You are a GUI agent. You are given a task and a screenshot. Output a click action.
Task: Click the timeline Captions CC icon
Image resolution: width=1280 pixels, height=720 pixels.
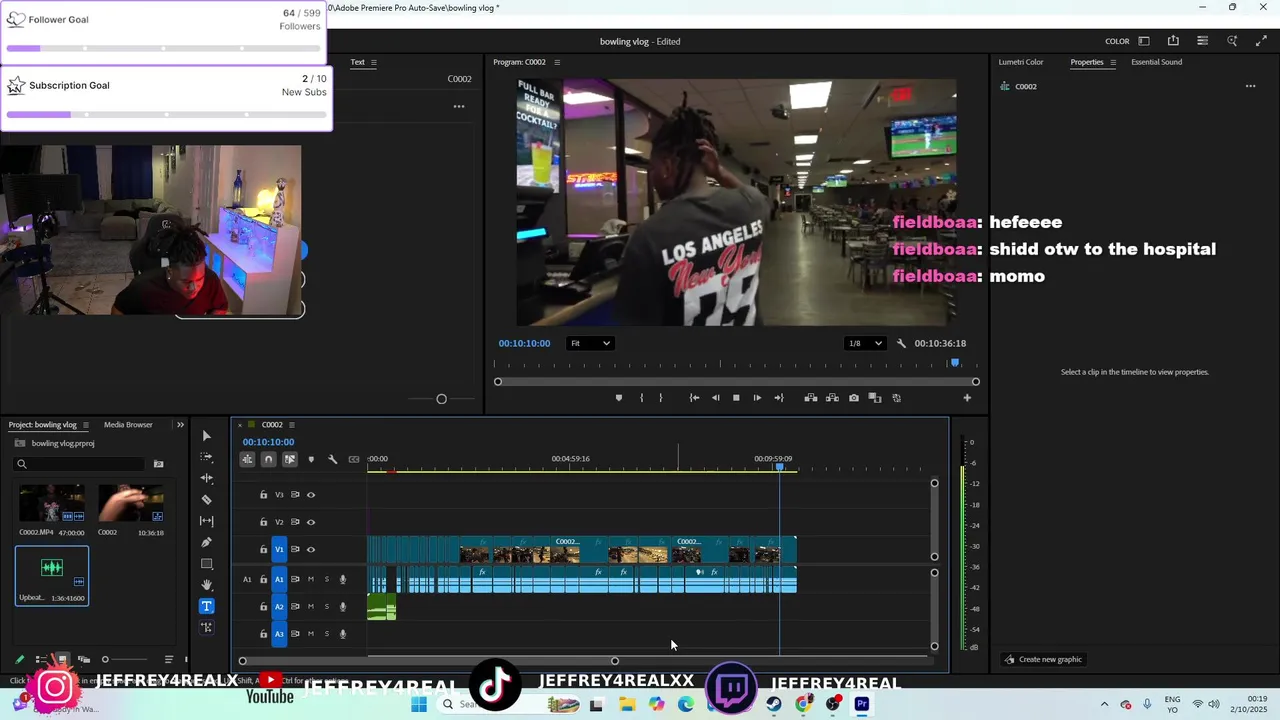[353, 459]
